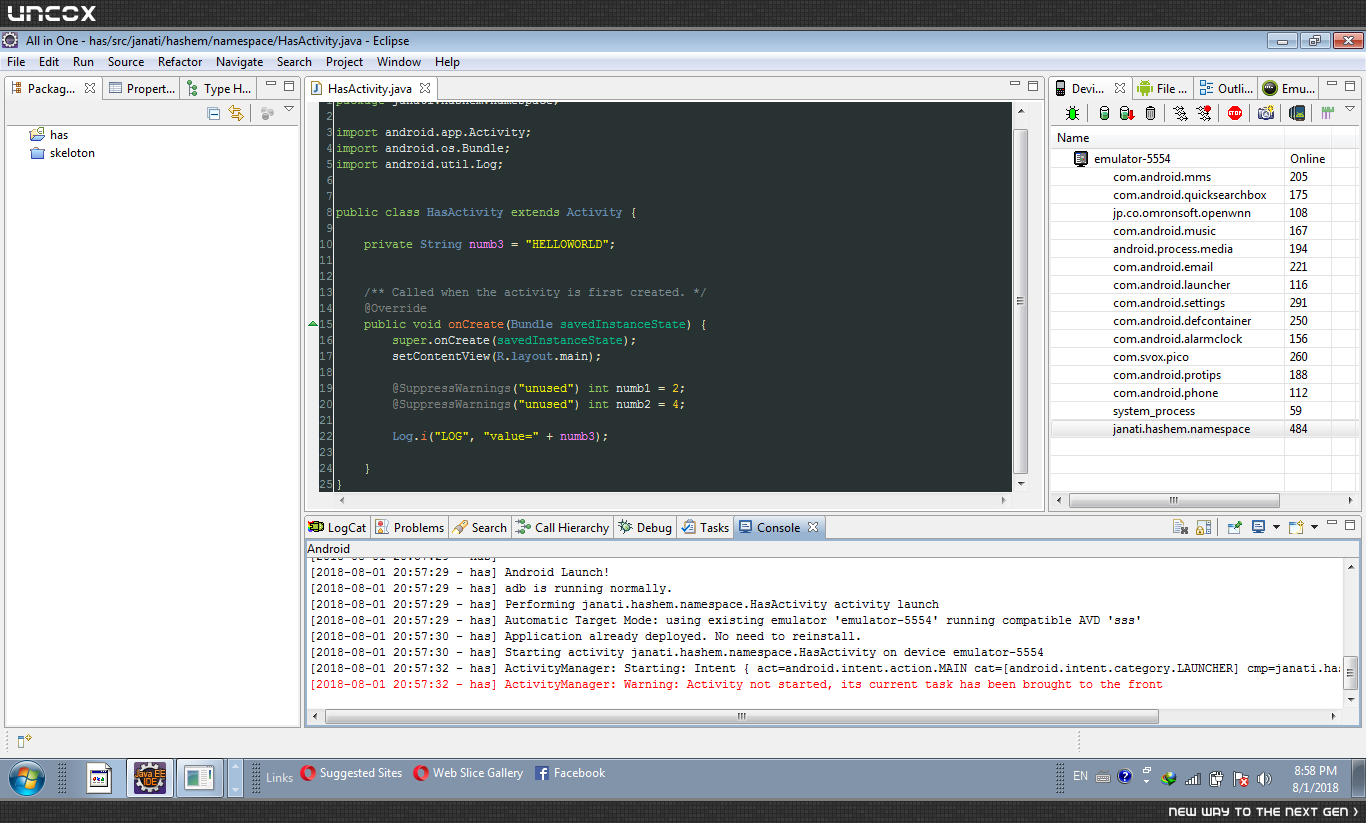Click the red Stop Process icon

point(1235,113)
